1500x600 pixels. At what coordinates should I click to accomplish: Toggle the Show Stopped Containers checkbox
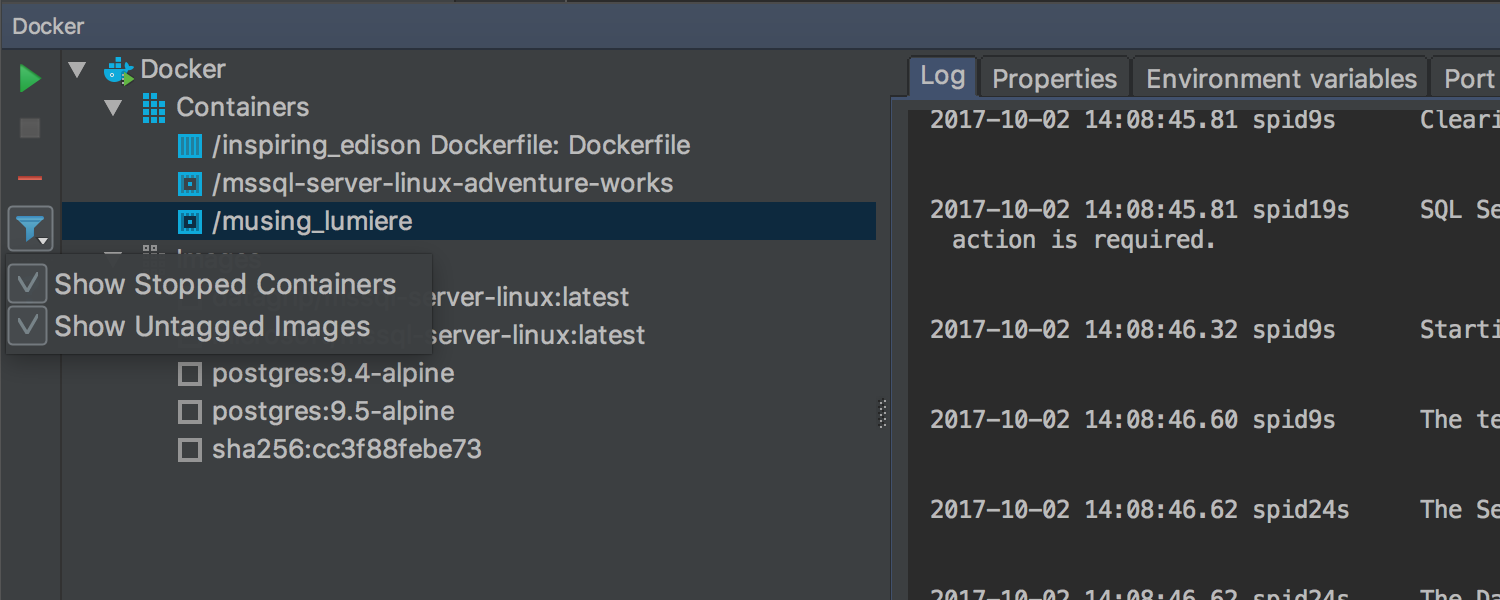pos(28,284)
